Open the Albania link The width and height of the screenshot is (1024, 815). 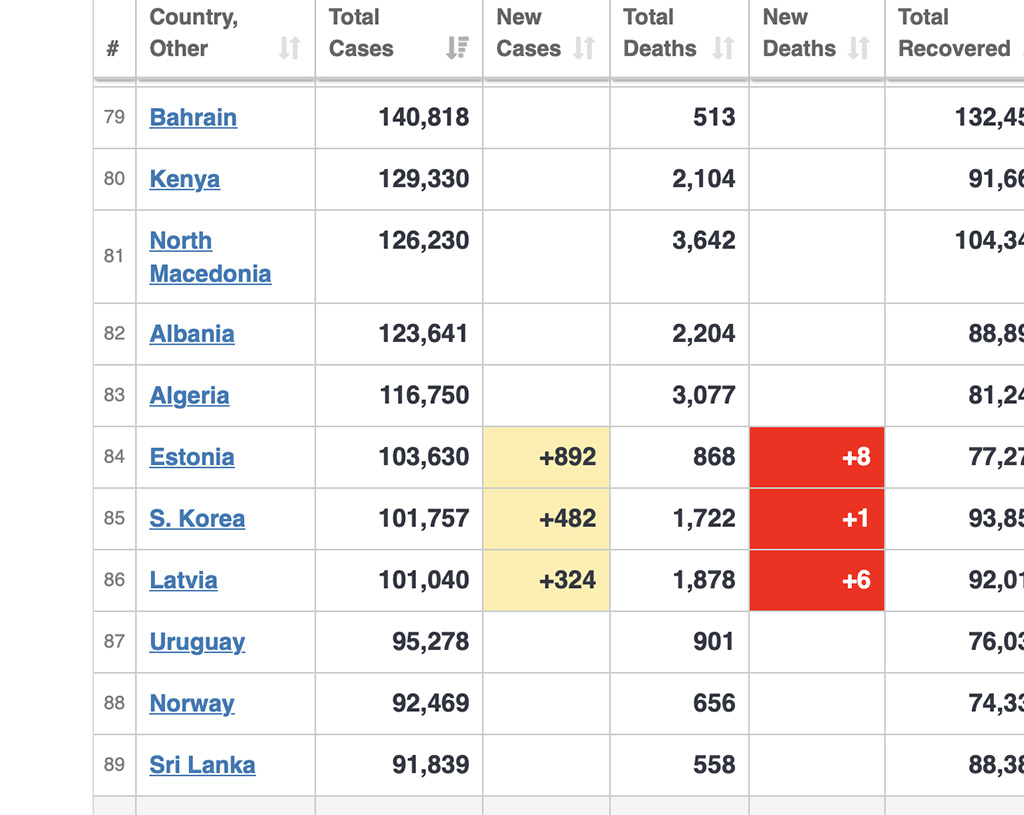point(192,334)
